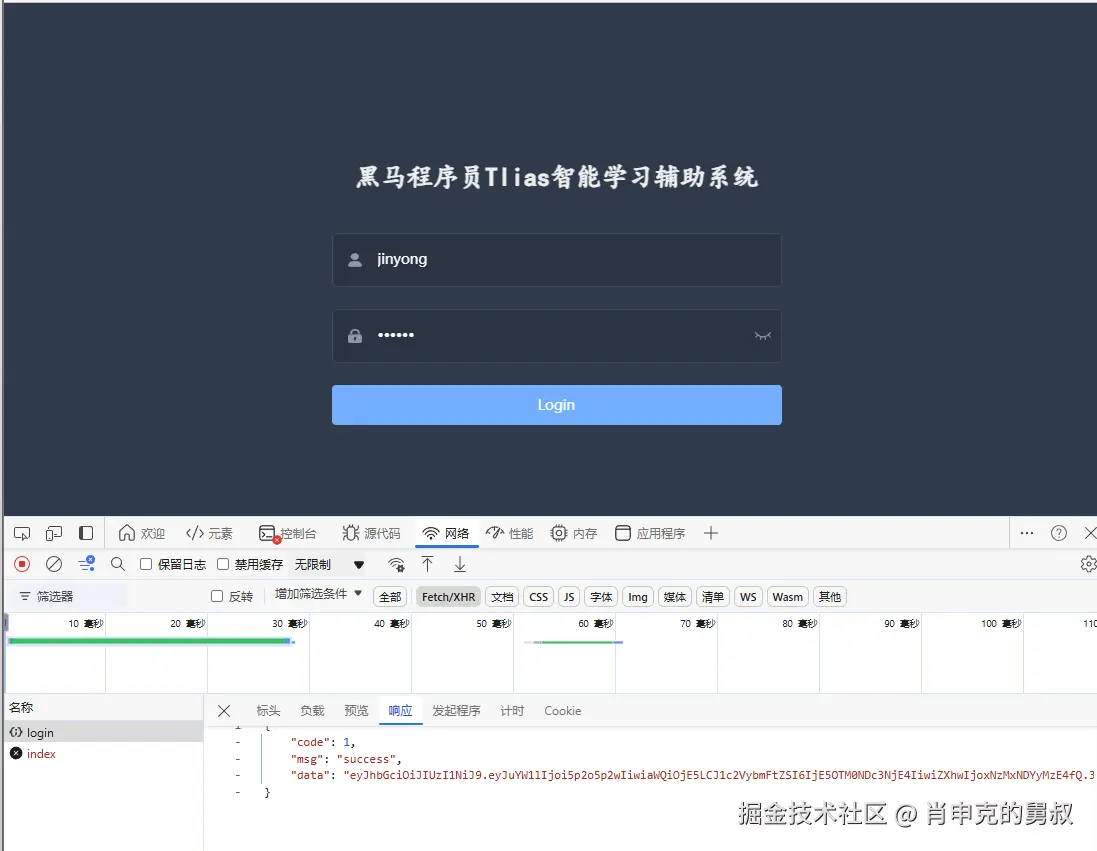The height and width of the screenshot is (851, 1097).
Task: Clear the network log icon
Action: click(x=54, y=564)
